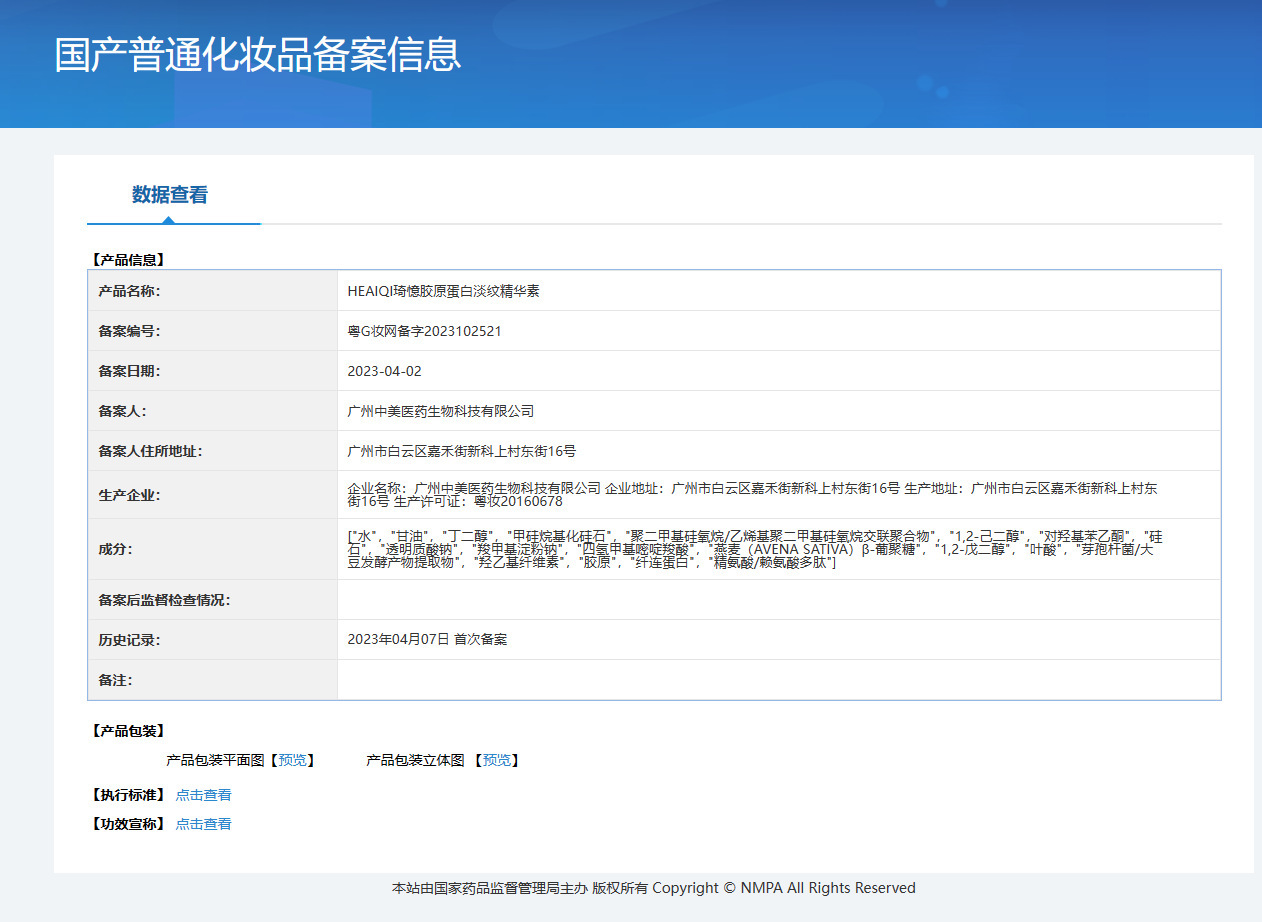1262x922 pixels.
Task: Click address value in 备案人住所地址 row
Action: tap(461, 451)
